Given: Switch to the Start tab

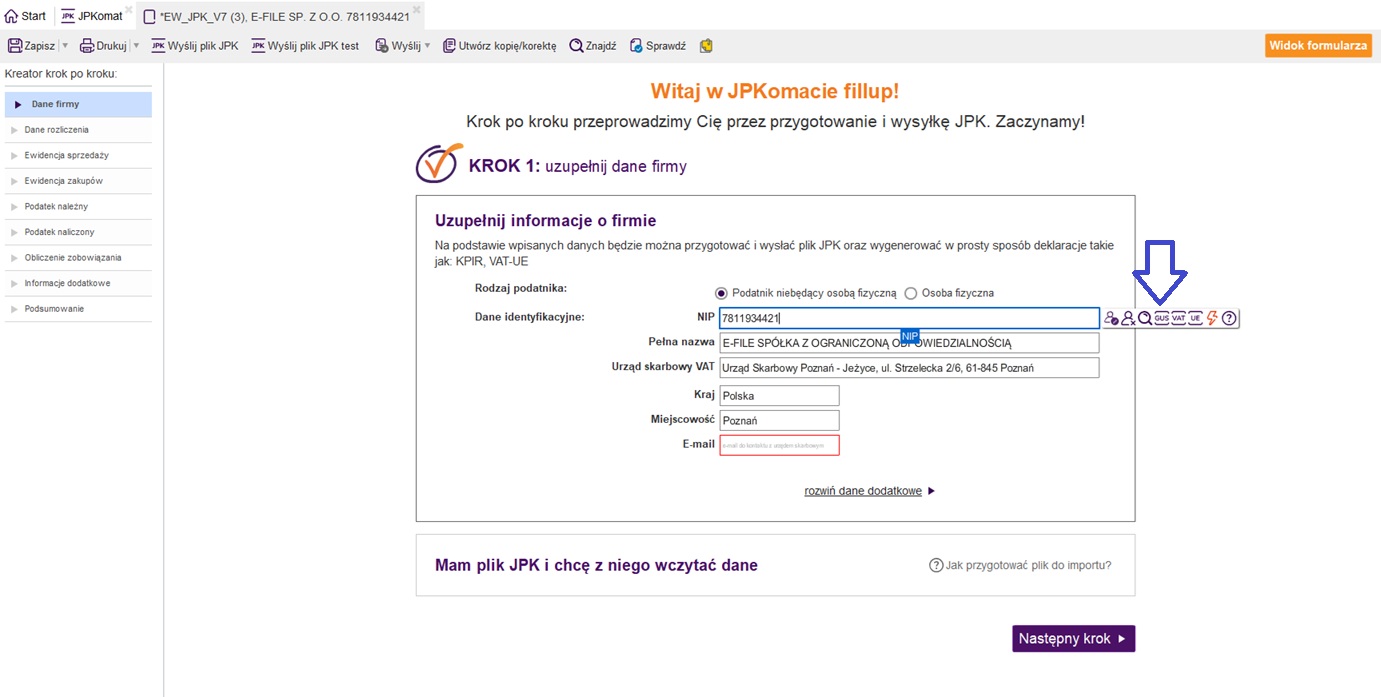Looking at the screenshot, I should pyautogui.click(x=26, y=16).
